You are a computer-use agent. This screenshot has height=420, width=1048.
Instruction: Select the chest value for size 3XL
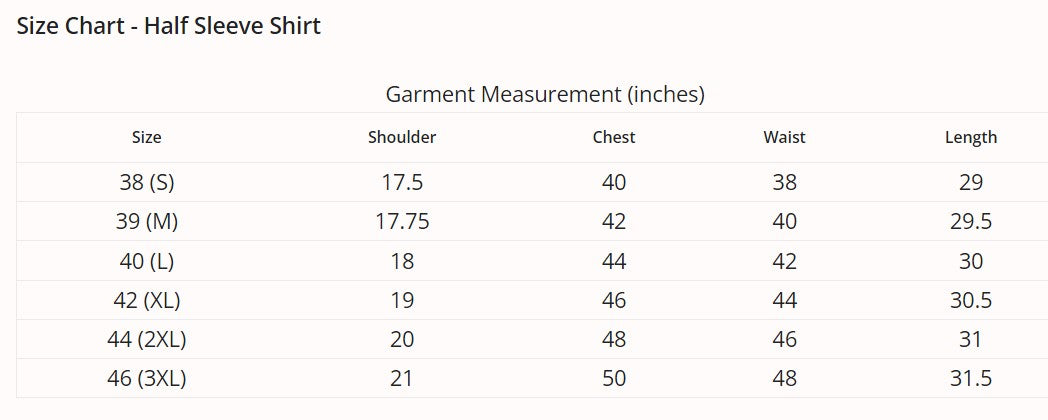coord(614,379)
